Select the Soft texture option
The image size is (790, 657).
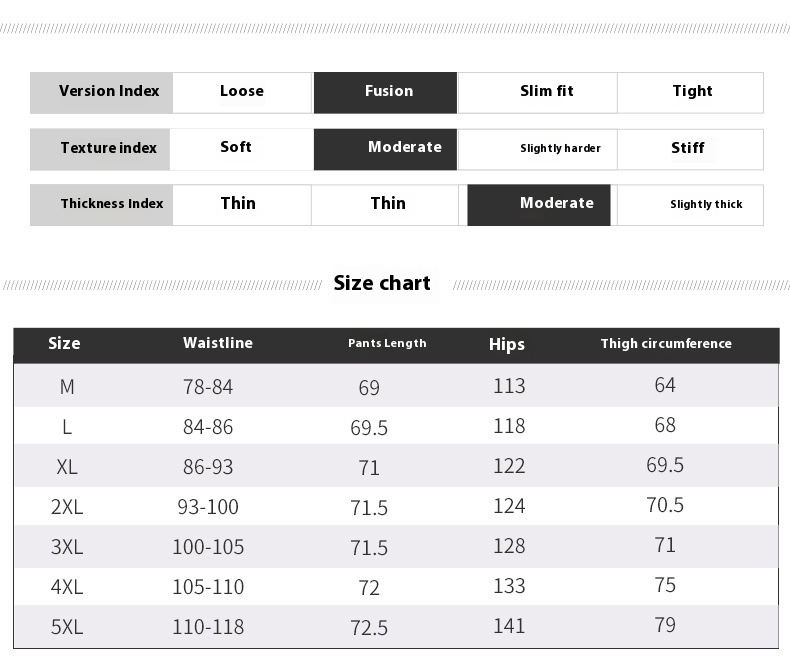click(236, 148)
